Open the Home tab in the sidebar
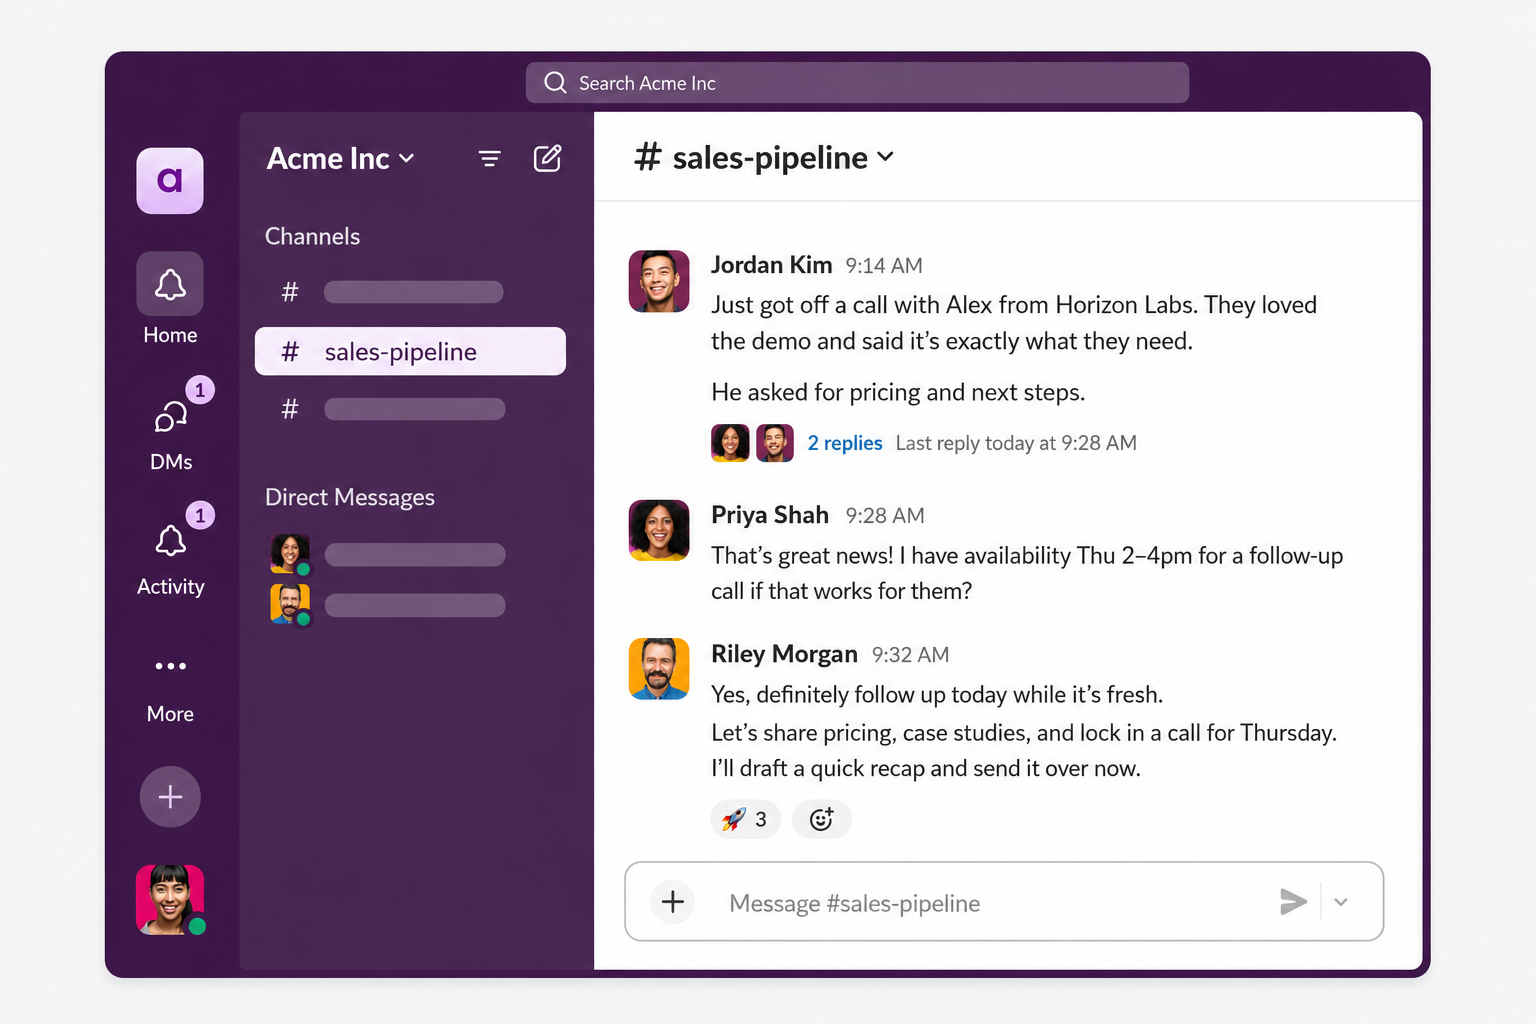The height and width of the screenshot is (1024, 1536). click(170, 299)
